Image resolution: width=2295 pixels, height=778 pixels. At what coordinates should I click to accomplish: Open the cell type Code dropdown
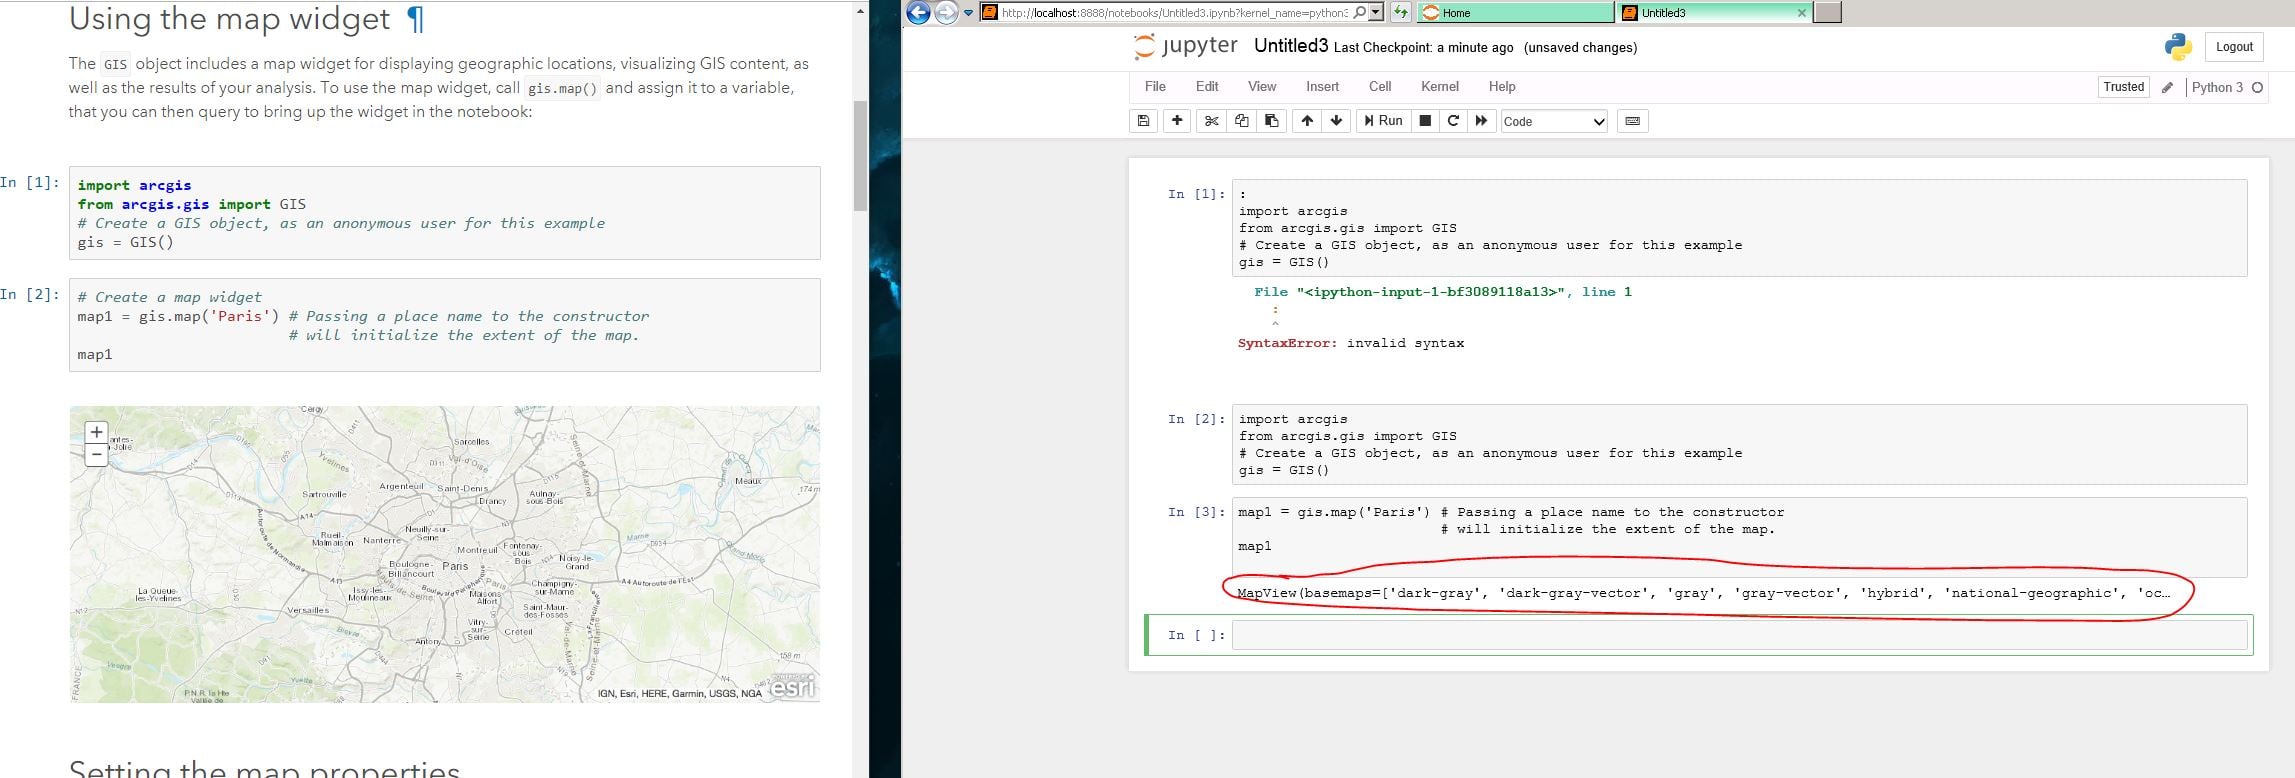(1554, 121)
